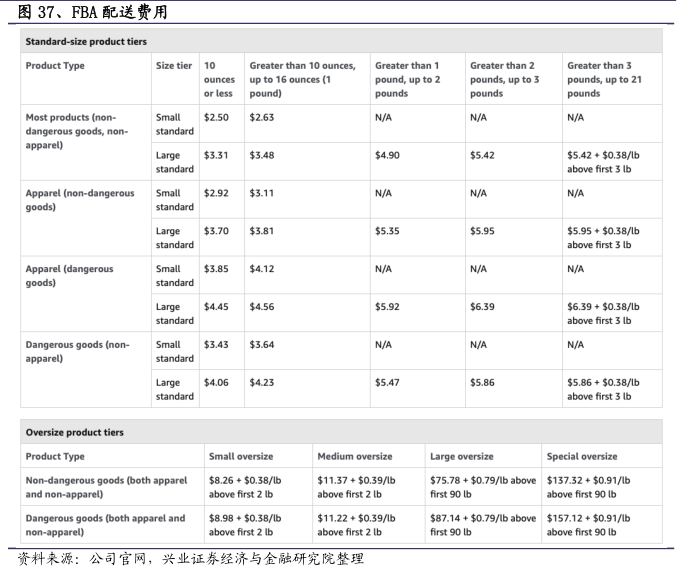Click the Dangerous goods (non-apparel) row label
686x585 pixels.
(77, 351)
